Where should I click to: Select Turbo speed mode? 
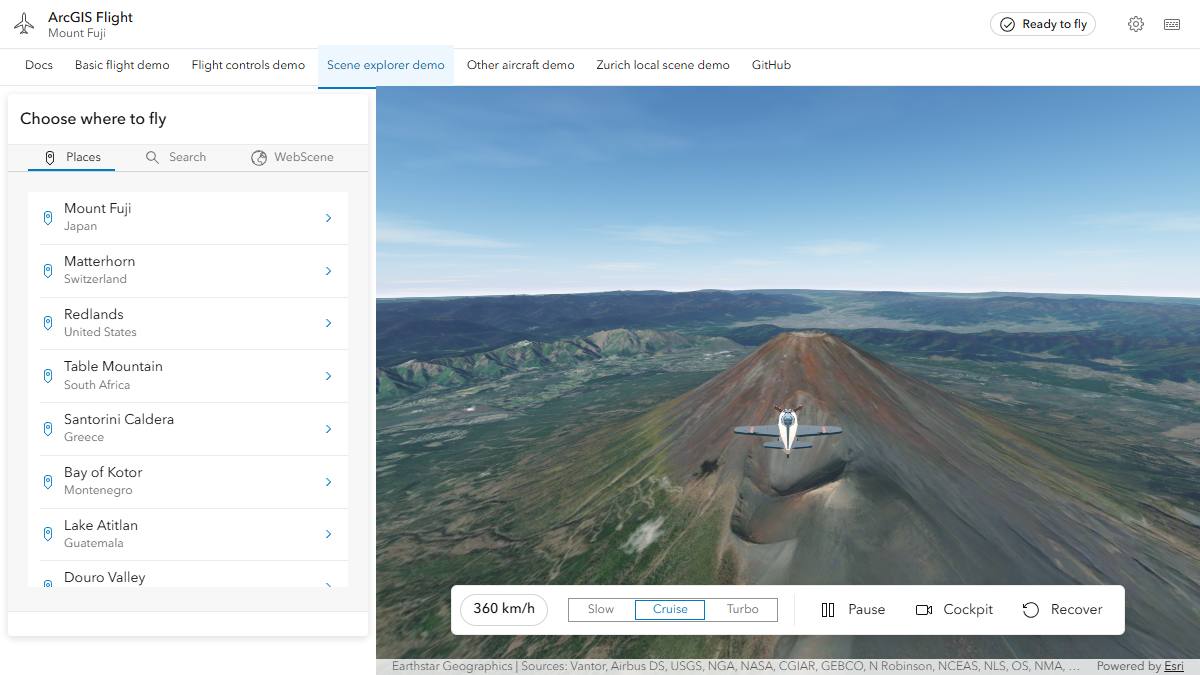(x=742, y=609)
